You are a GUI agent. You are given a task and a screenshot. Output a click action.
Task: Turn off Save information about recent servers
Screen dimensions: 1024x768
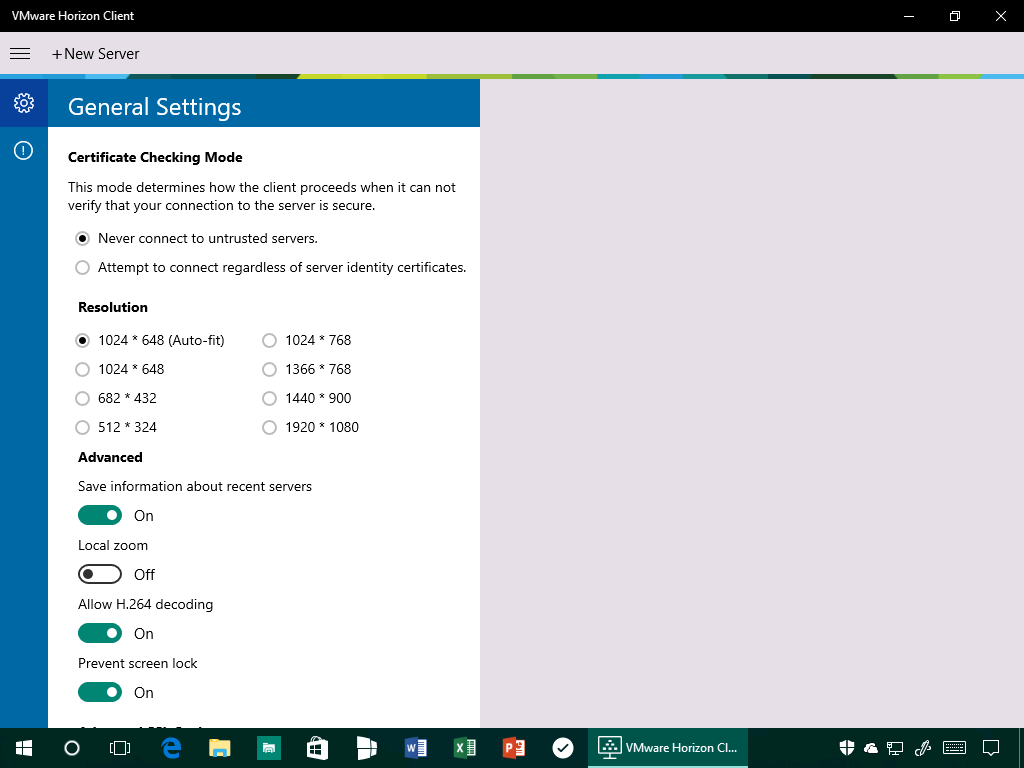[100, 515]
